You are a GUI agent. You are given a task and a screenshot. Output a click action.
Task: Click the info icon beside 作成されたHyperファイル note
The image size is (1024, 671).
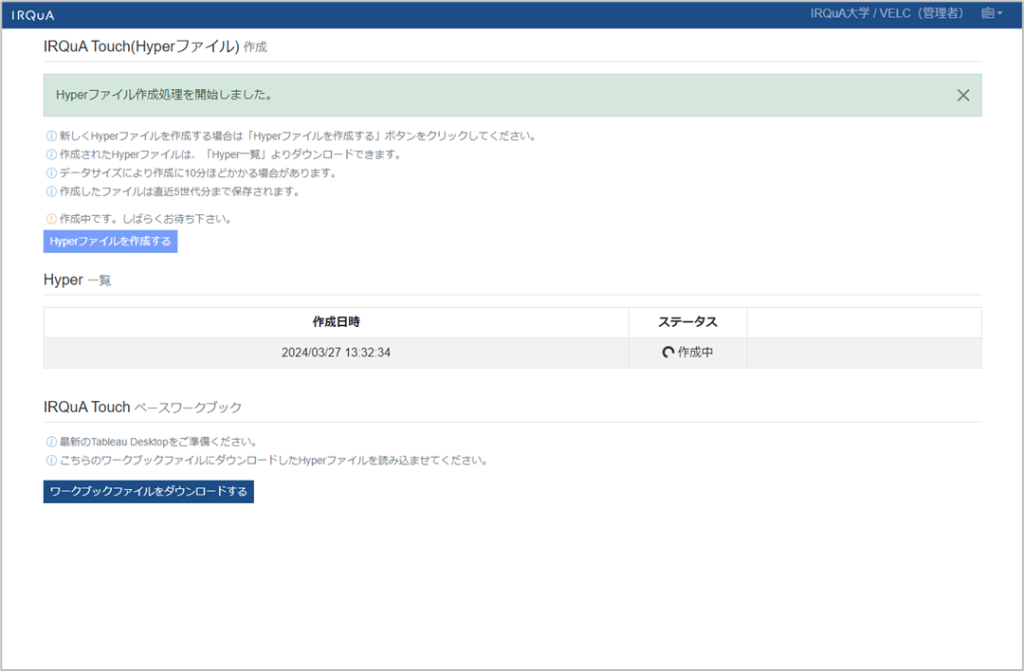(52, 155)
